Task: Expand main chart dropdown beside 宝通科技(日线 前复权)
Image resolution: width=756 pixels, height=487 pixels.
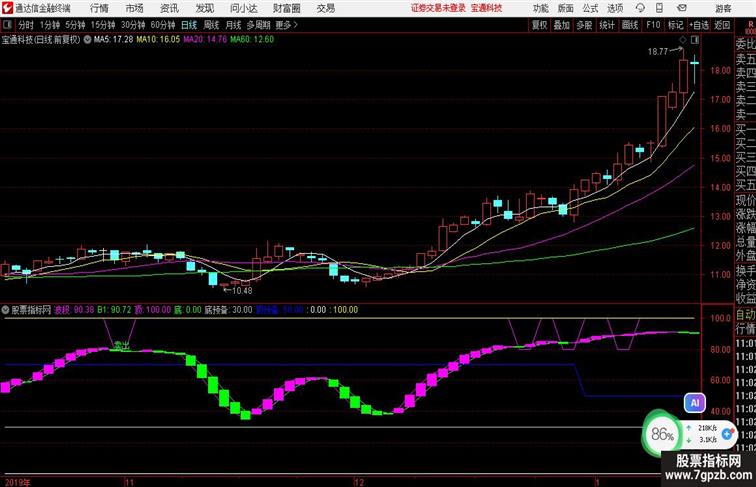Action: point(87,40)
